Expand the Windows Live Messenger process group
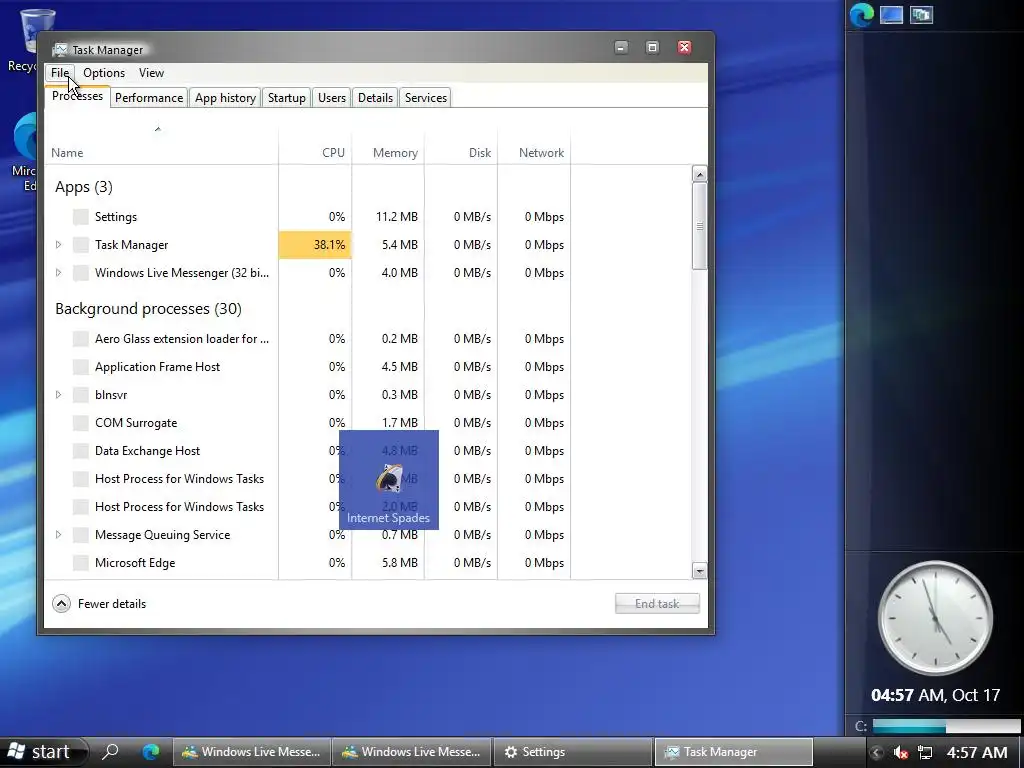1024x768 pixels. tap(58, 273)
